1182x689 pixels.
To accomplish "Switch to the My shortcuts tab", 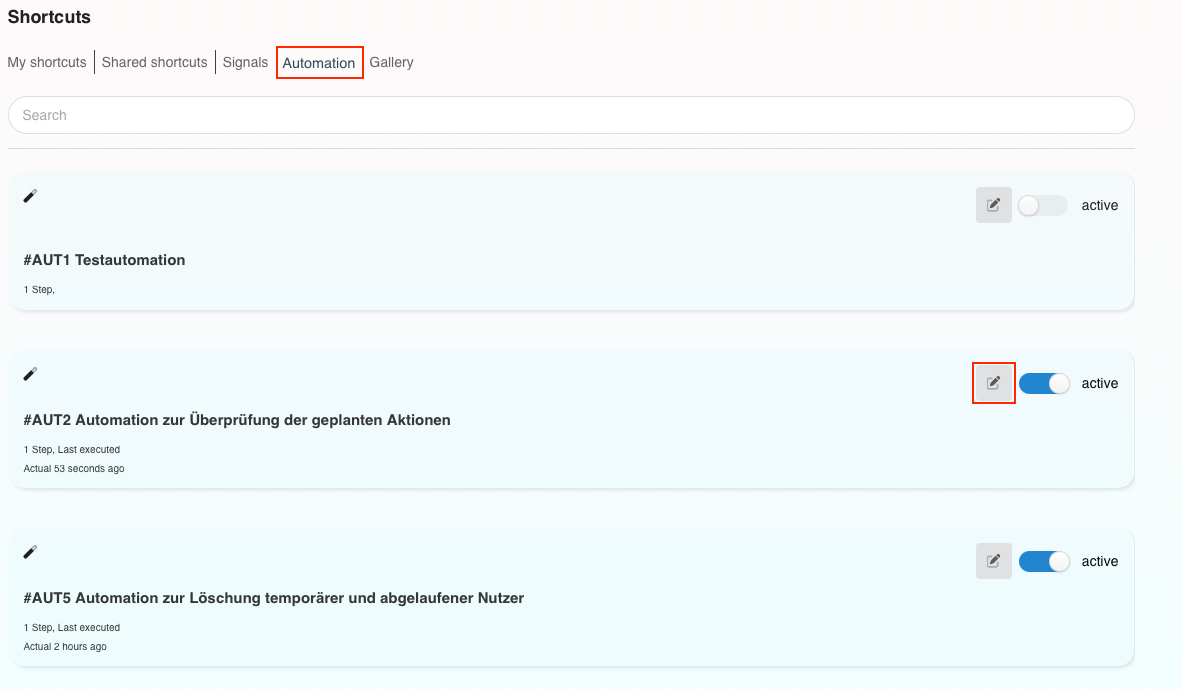I will [x=47, y=63].
